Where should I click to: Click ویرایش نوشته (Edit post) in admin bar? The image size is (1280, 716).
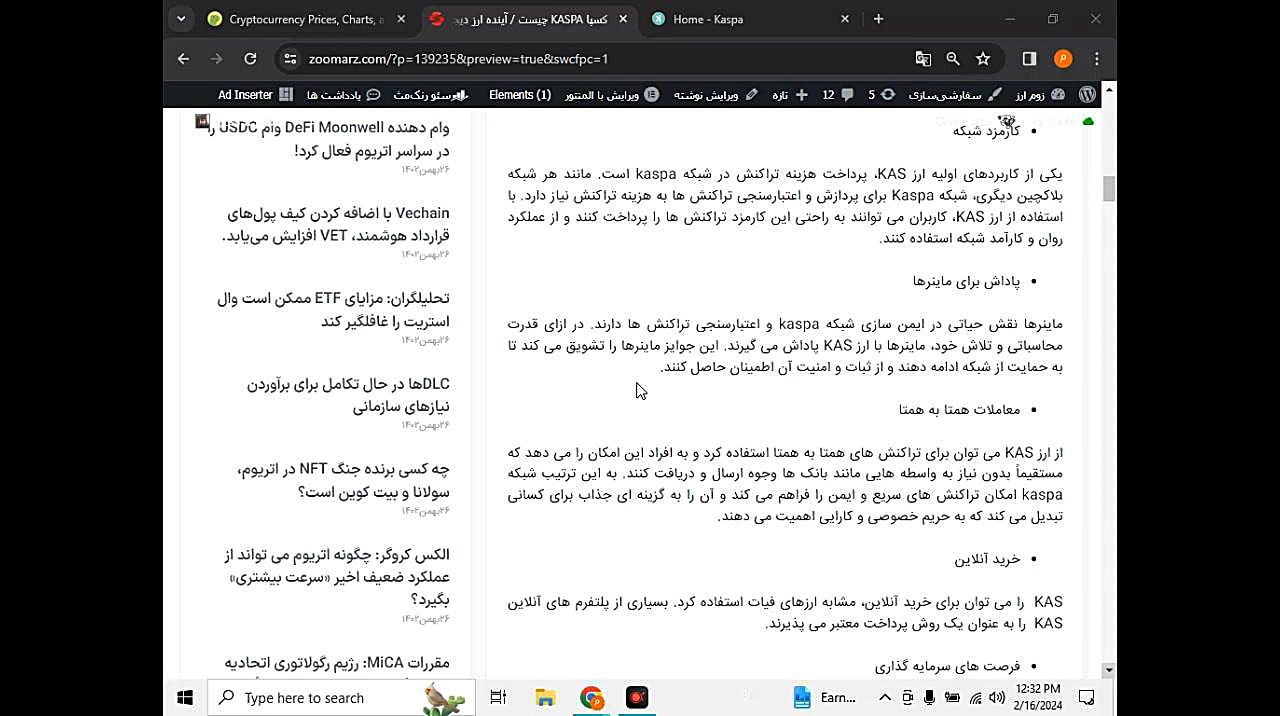pyautogui.click(x=715, y=95)
